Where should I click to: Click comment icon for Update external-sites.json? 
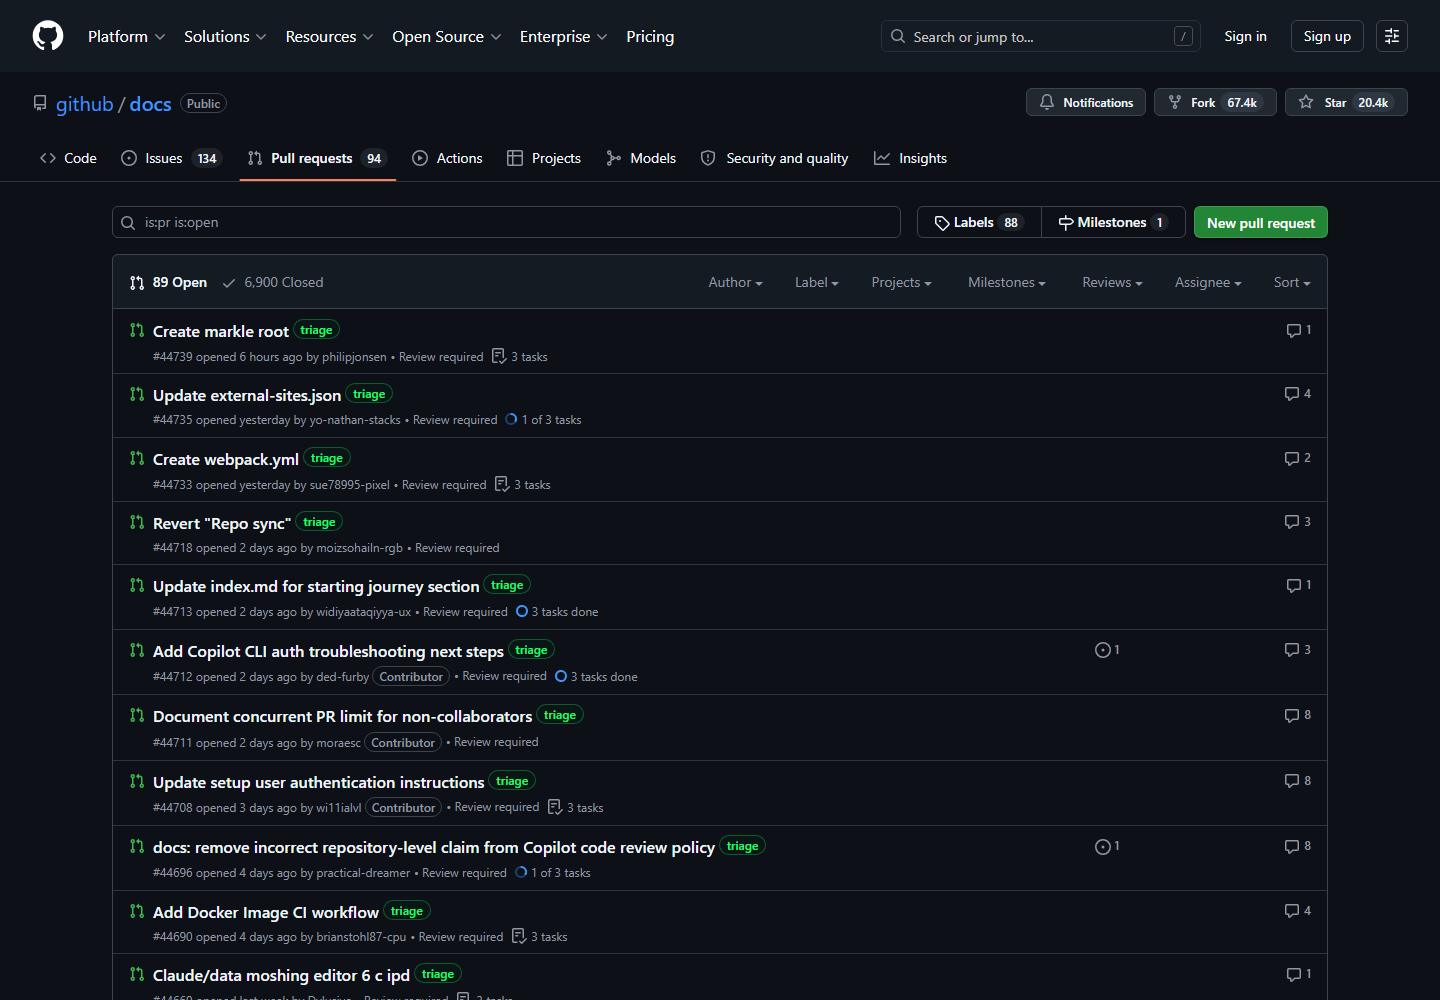tap(1292, 394)
